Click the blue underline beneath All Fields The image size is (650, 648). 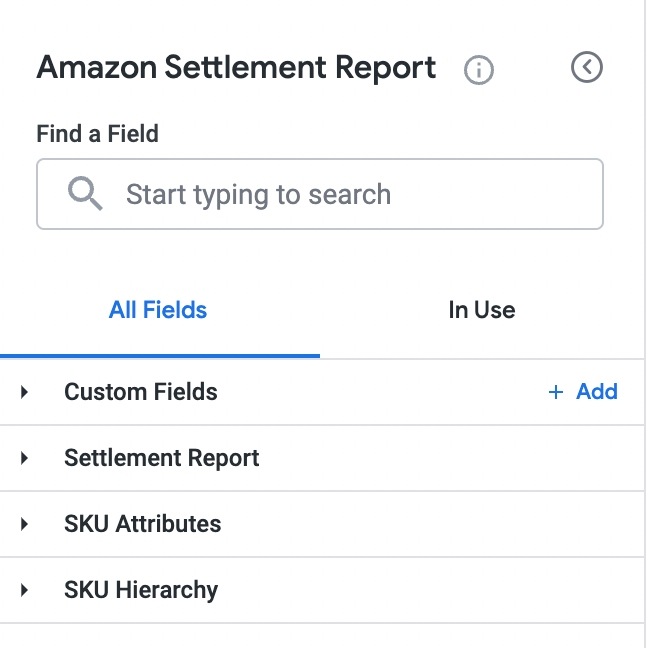(x=160, y=355)
